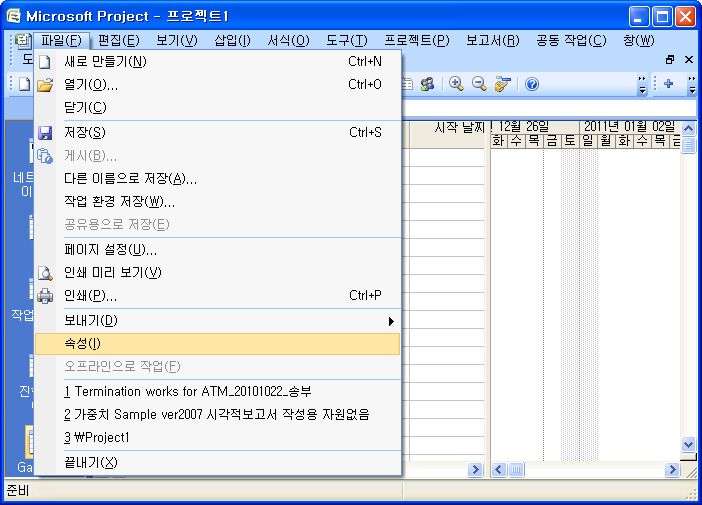Image resolution: width=702 pixels, height=505 pixels.
Task: Click the Go To Selected Task toolbar icon
Action: pos(503,84)
